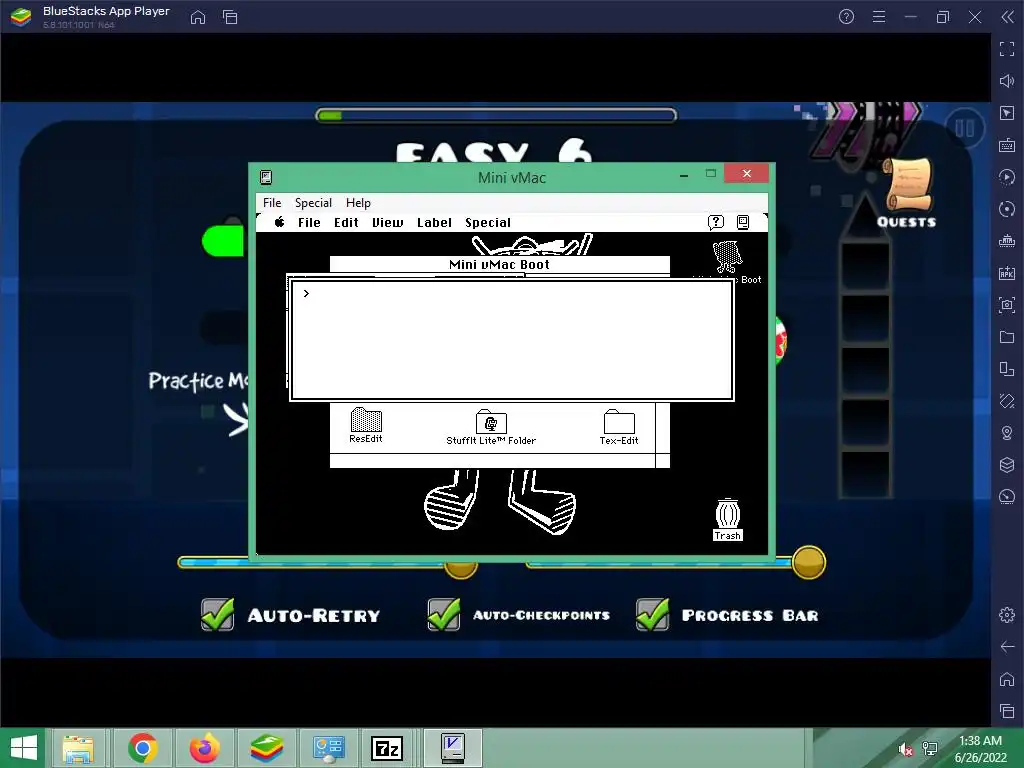
Task: Click the right volume slider gold knob
Action: point(808,562)
